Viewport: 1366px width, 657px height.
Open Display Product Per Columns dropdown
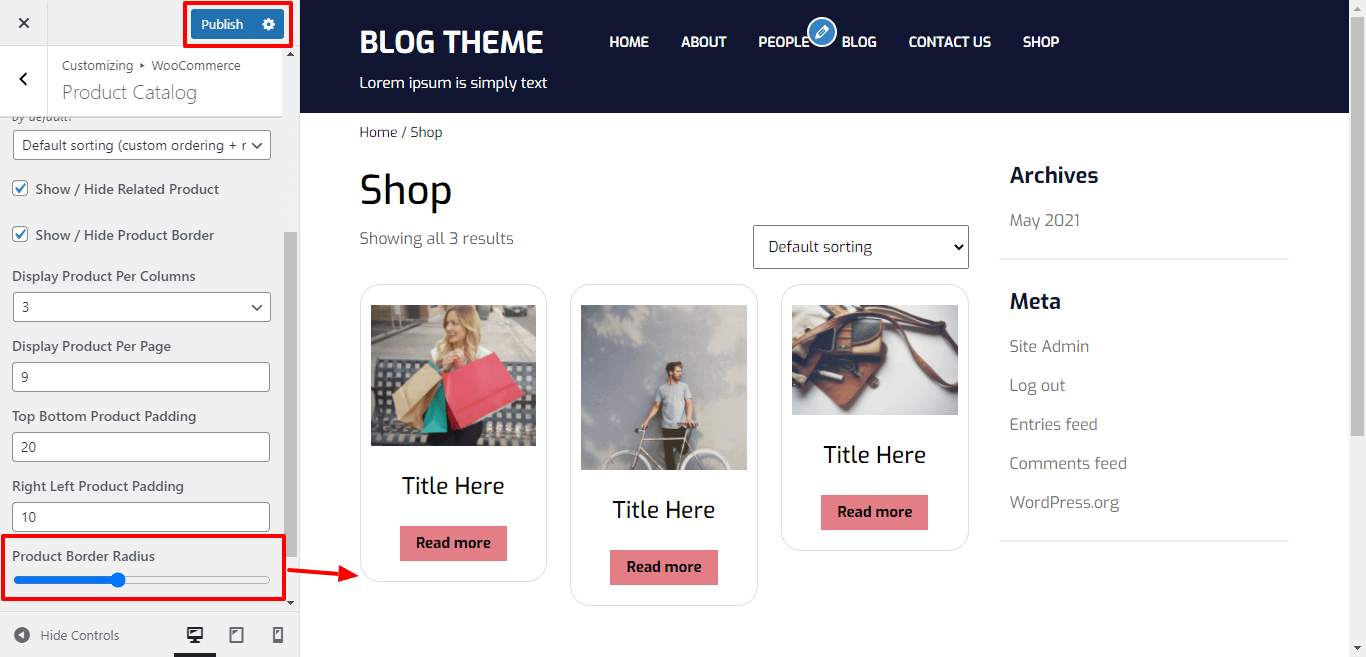142,307
